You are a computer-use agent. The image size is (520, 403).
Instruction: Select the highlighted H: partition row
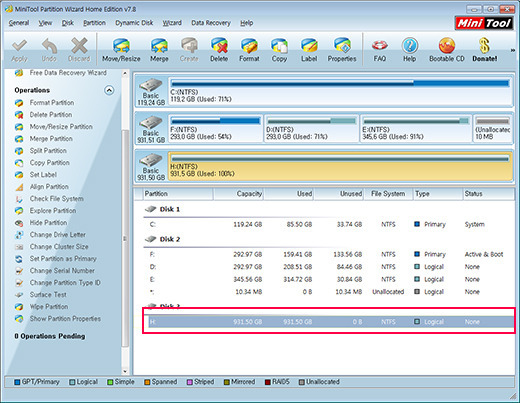pos(331,322)
